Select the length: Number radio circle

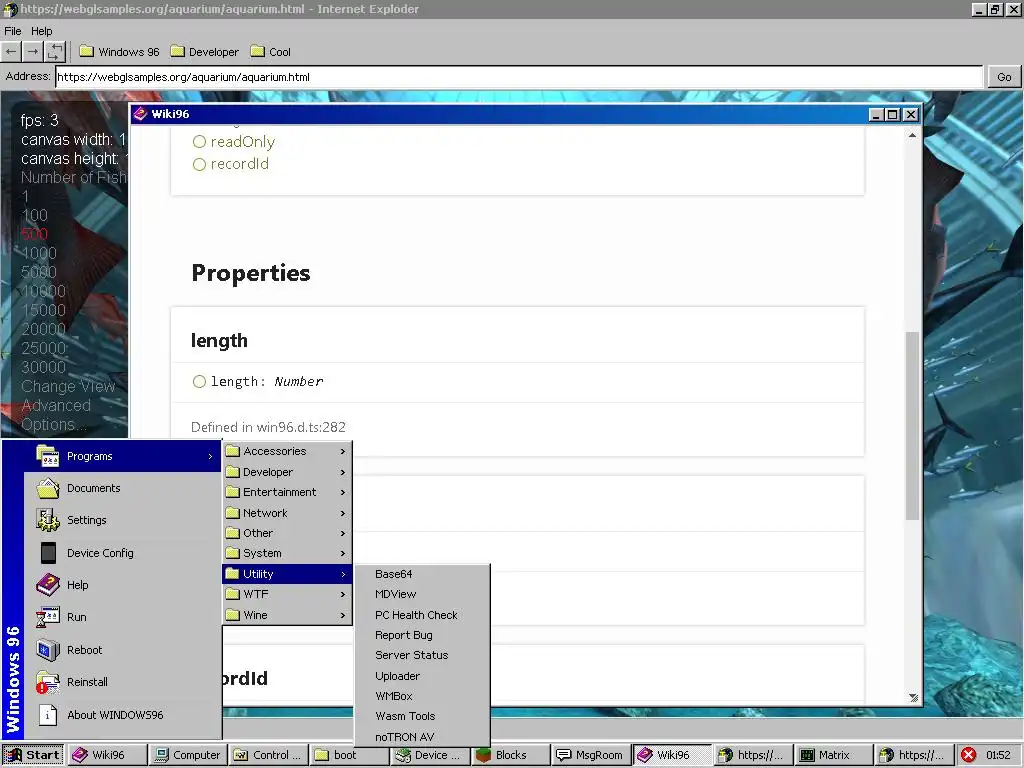(199, 381)
